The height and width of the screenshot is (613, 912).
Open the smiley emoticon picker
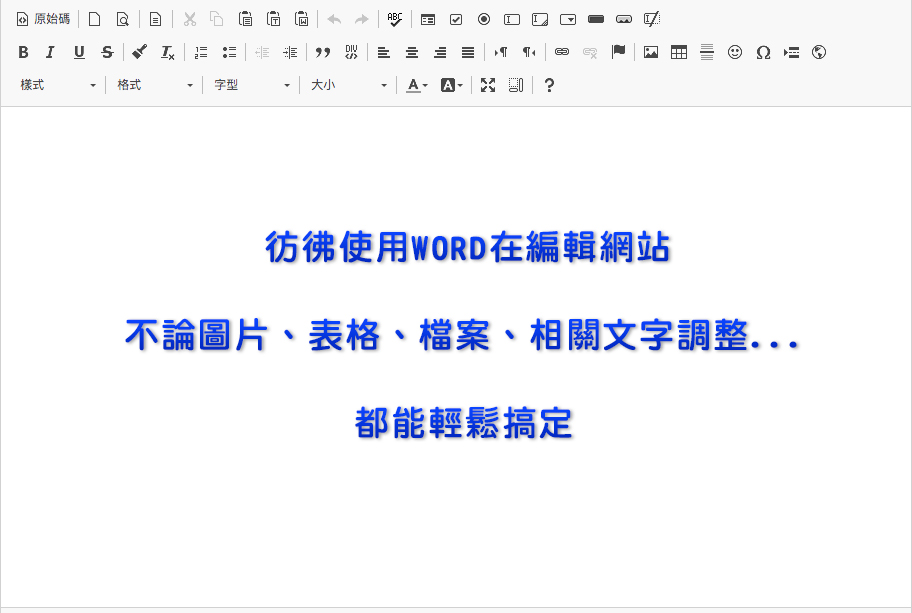pos(735,52)
